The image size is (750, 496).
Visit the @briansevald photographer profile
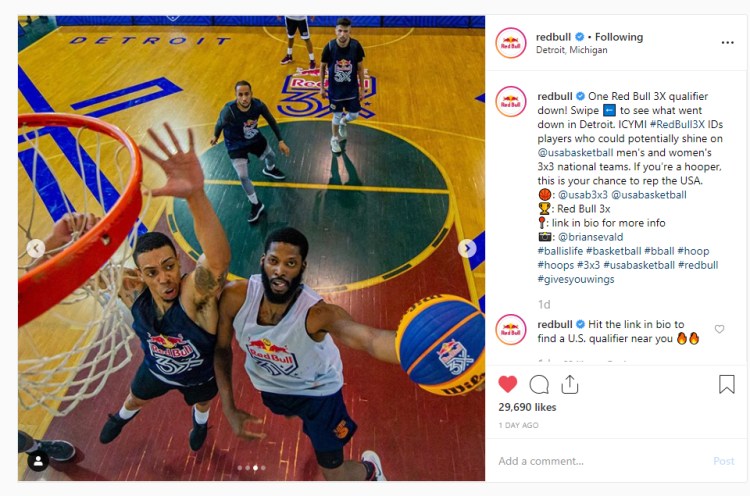[x=590, y=237]
